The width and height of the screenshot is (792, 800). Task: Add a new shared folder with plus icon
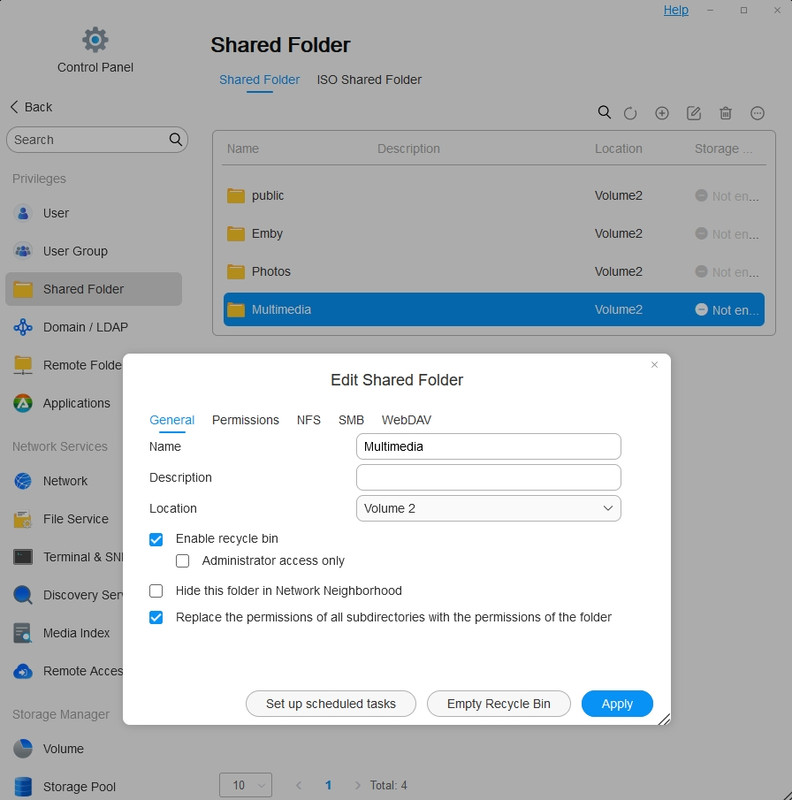point(662,113)
